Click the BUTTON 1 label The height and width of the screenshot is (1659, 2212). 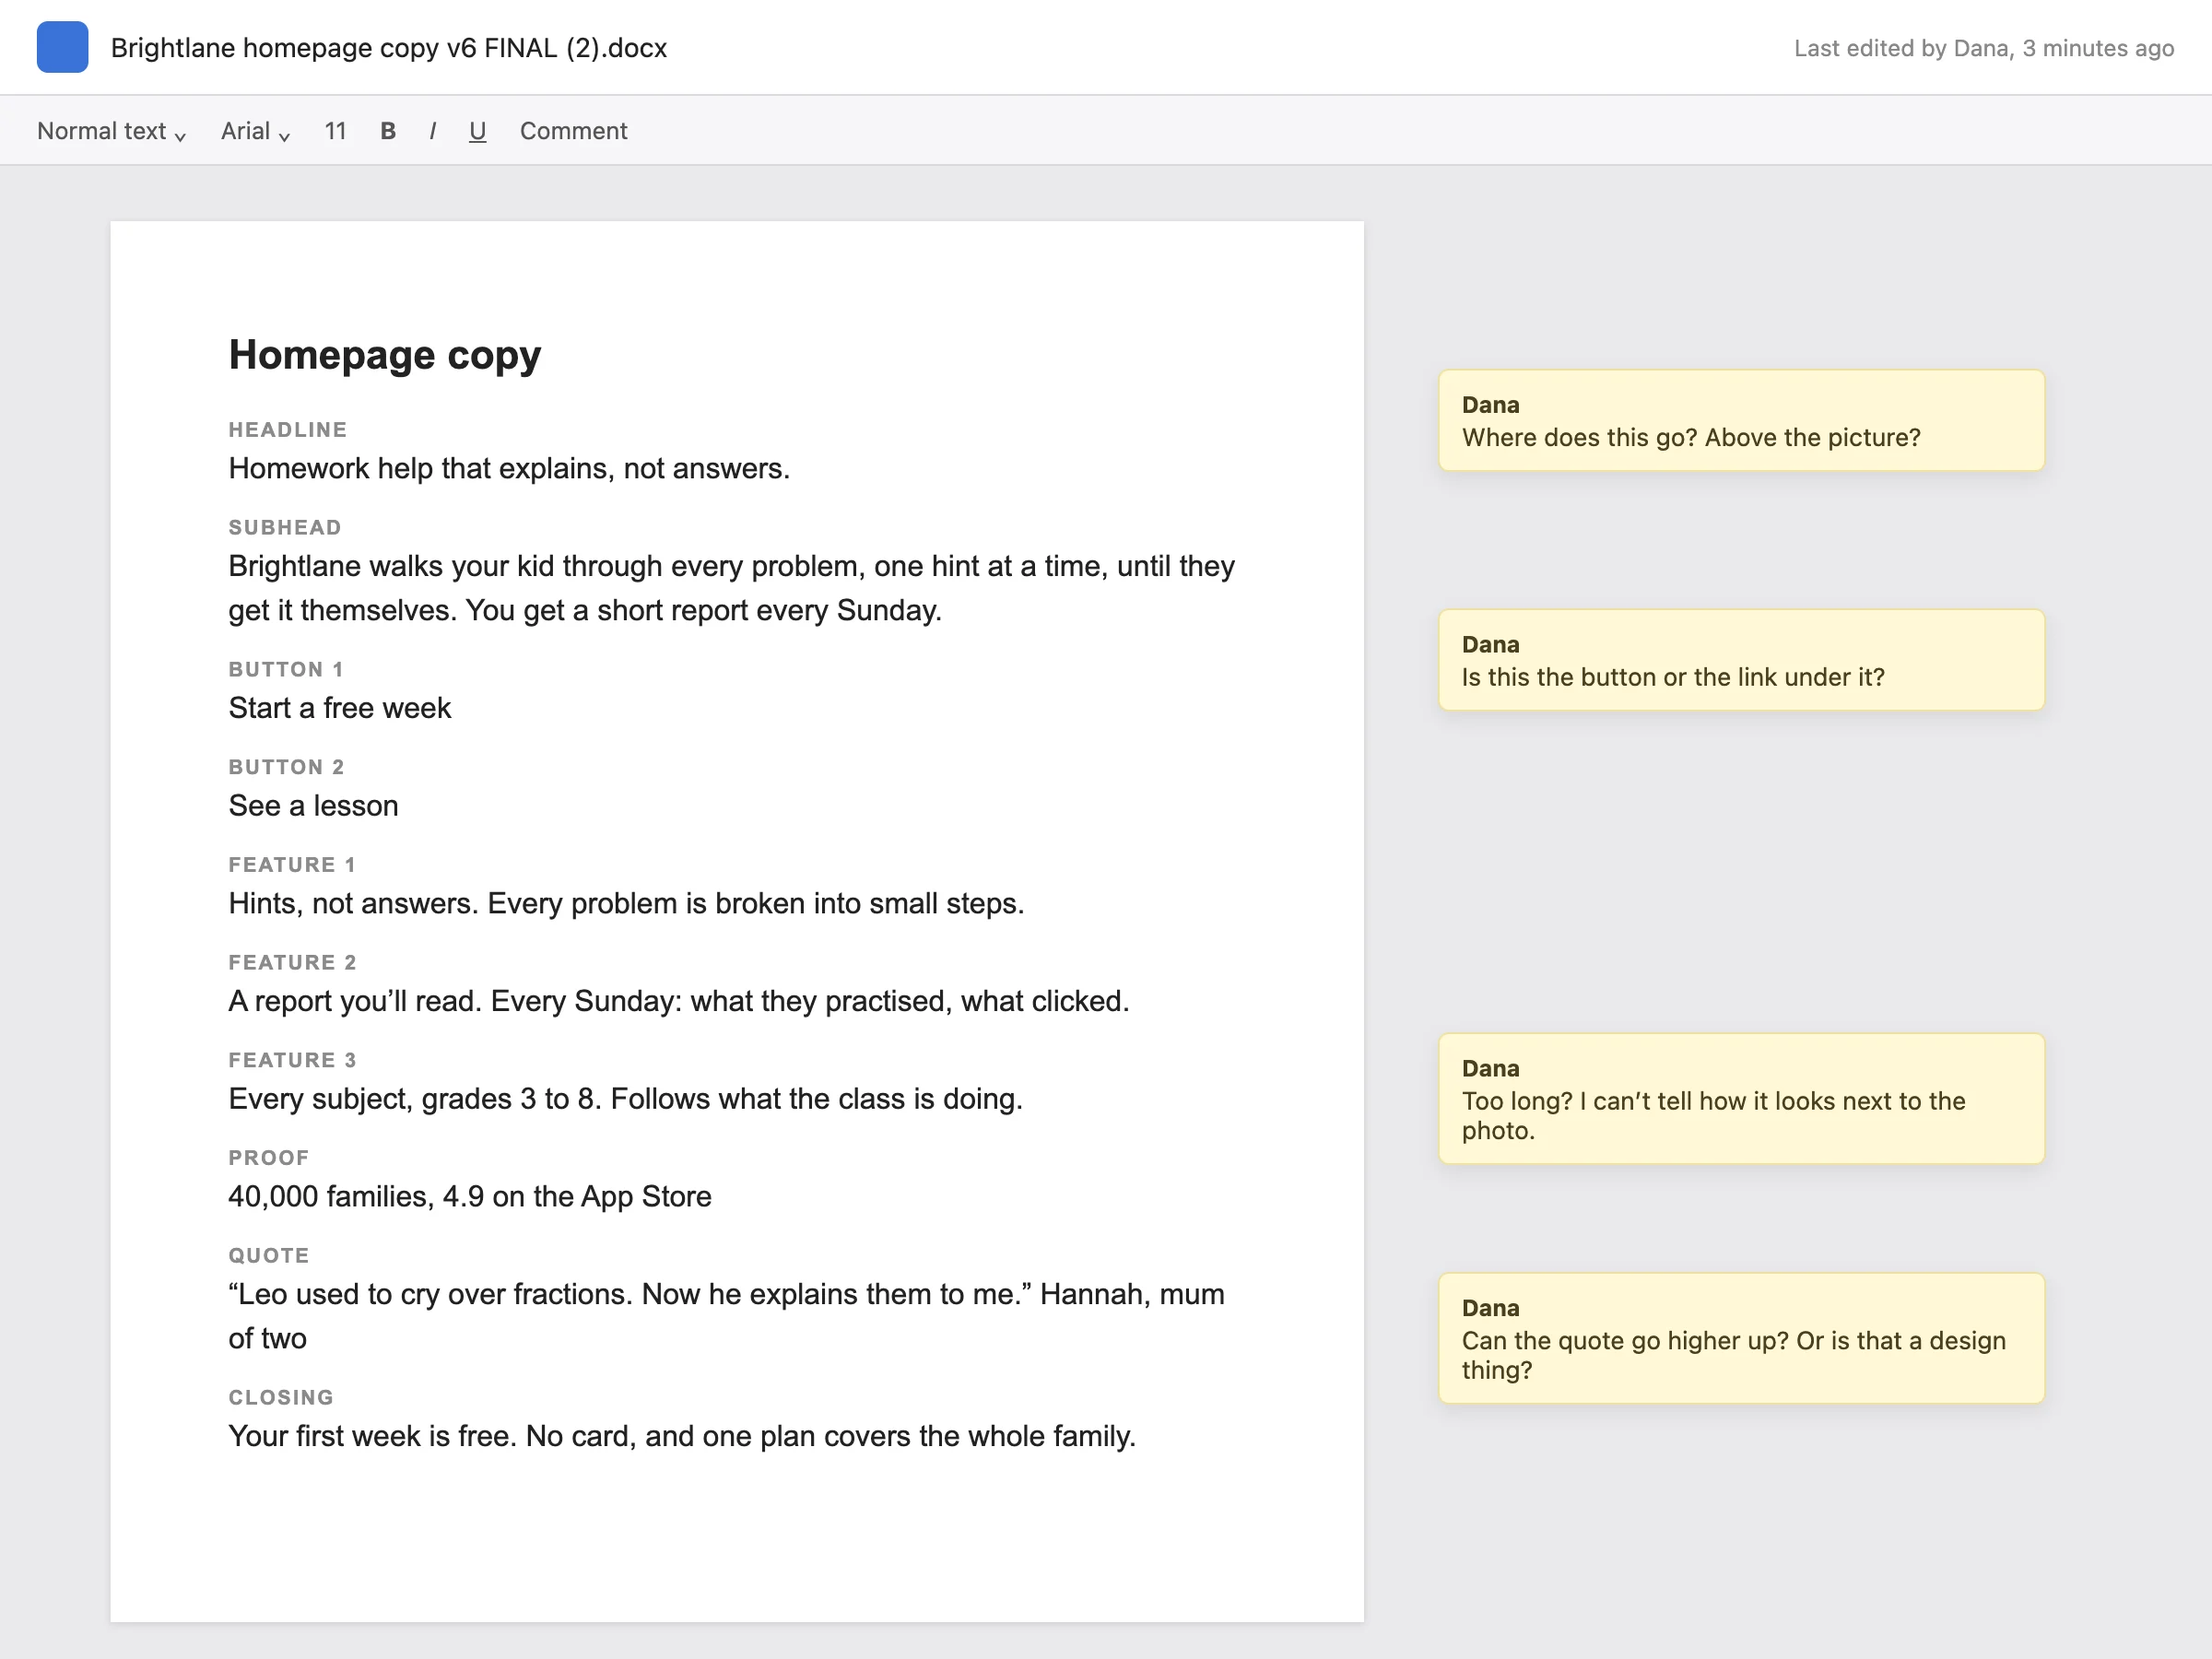[x=286, y=669]
